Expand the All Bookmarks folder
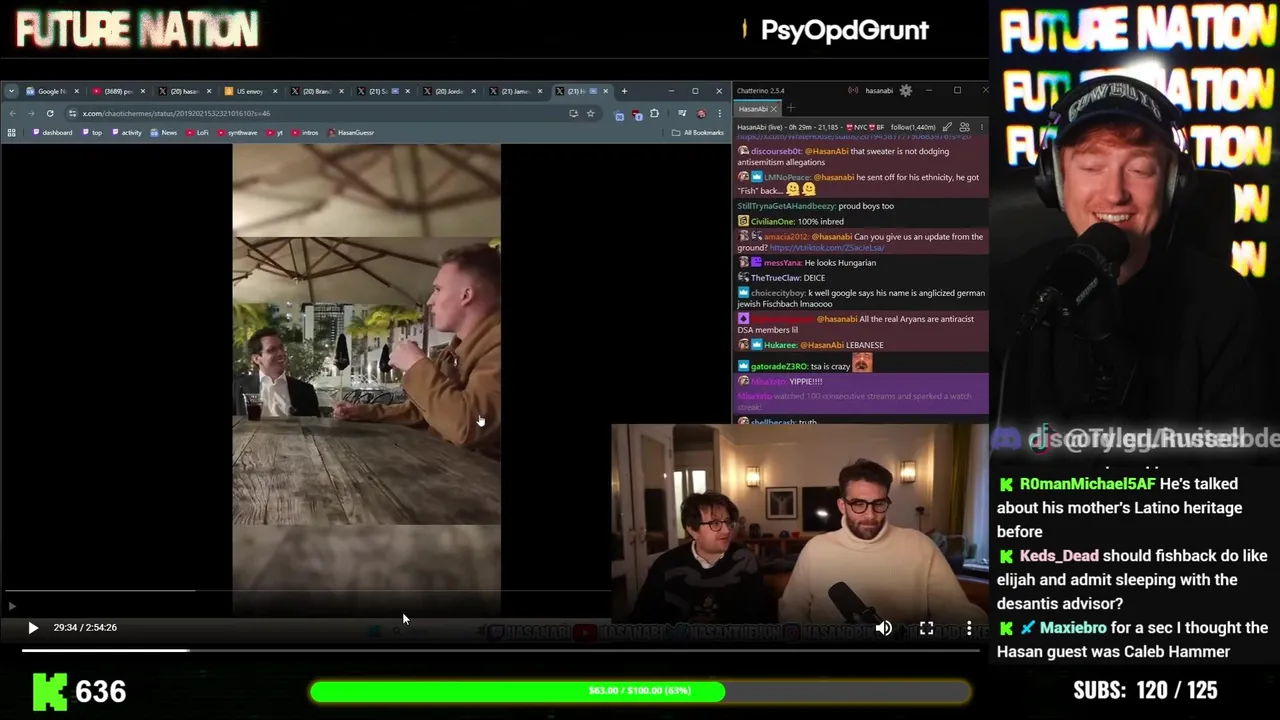The image size is (1280, 720). point(698,133)
